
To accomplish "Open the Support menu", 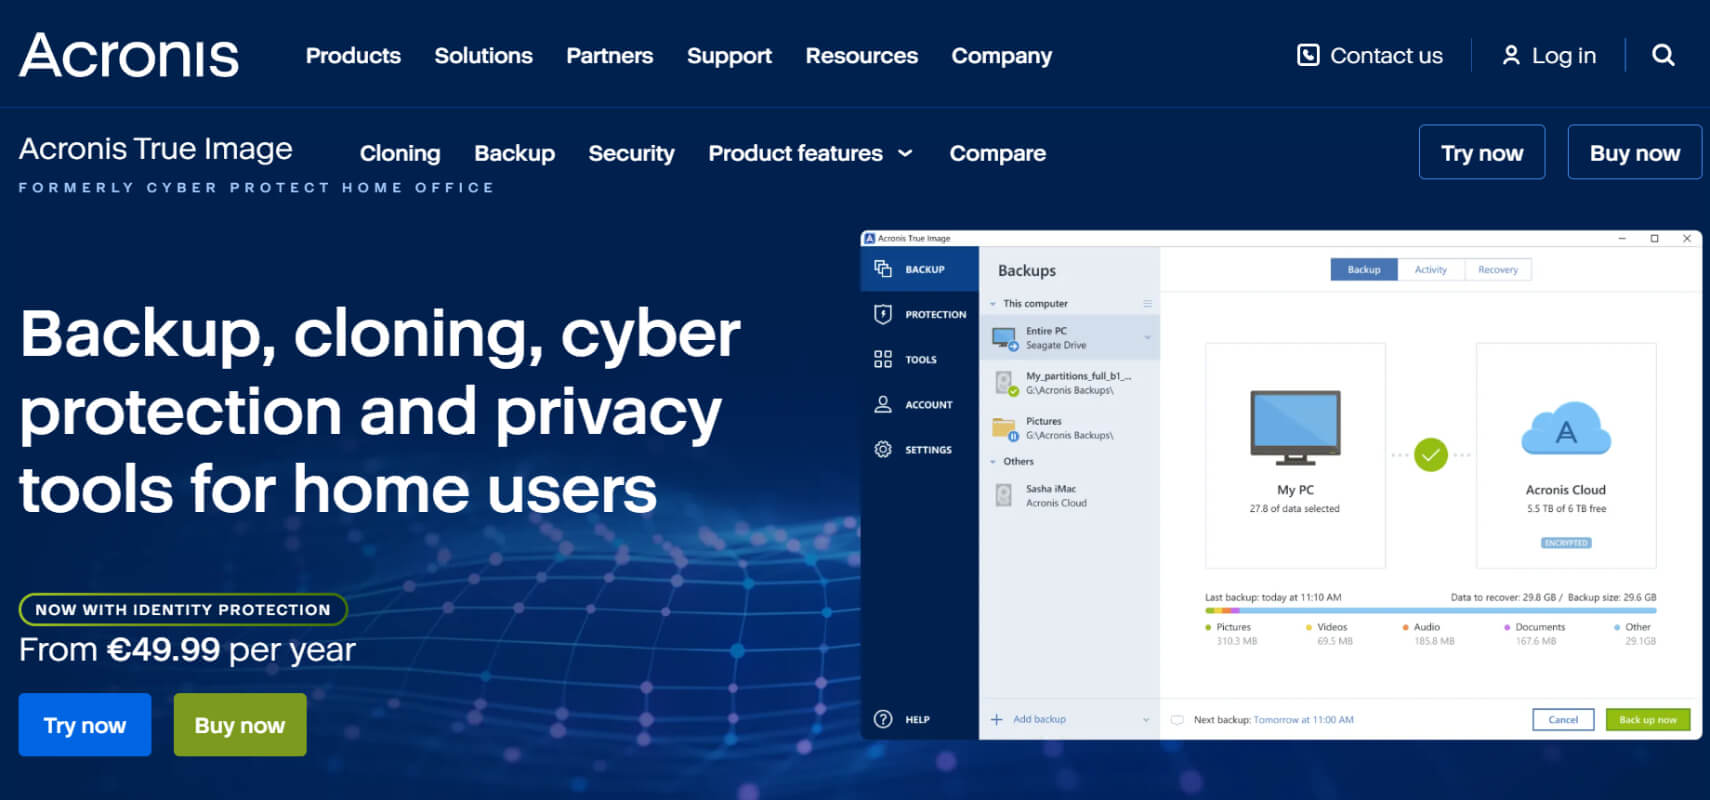I will [729, 56].
